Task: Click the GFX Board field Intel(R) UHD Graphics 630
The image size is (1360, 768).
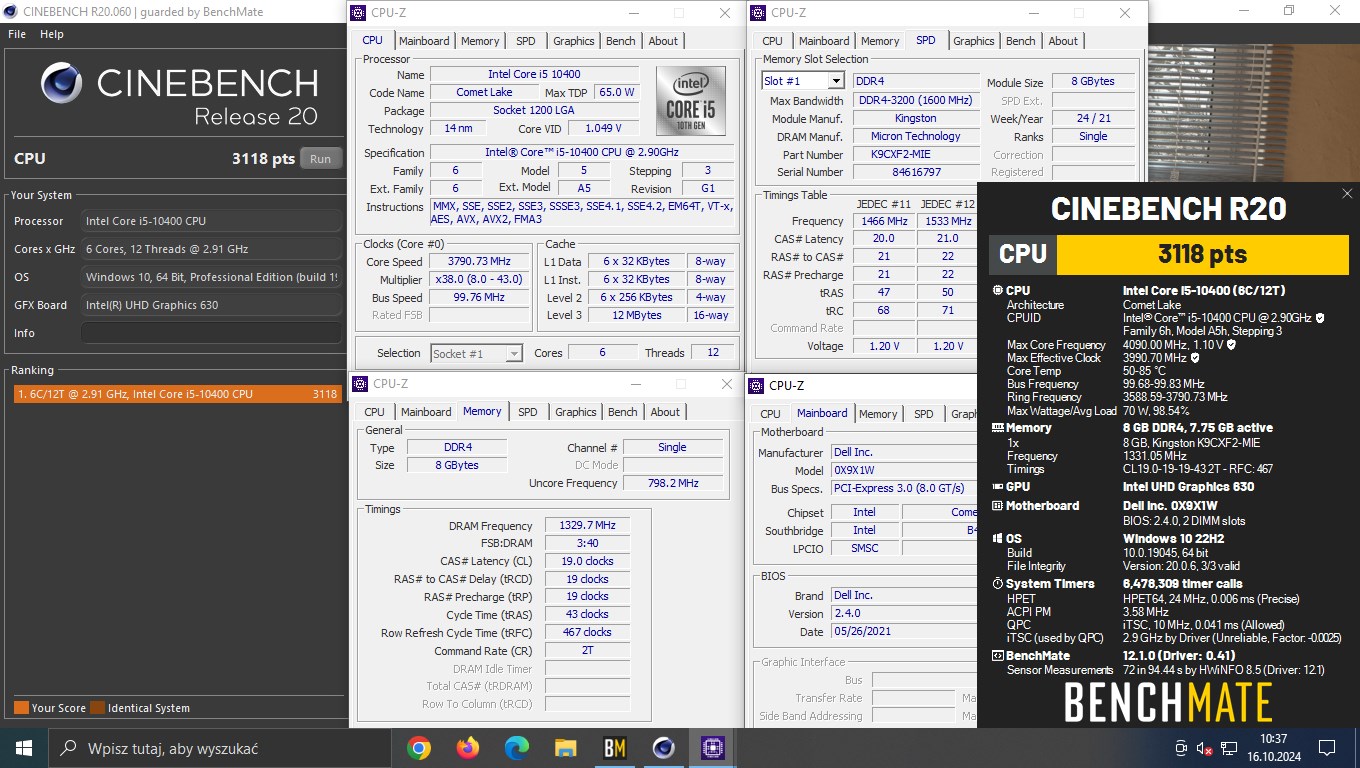Action: coord(209,305)
